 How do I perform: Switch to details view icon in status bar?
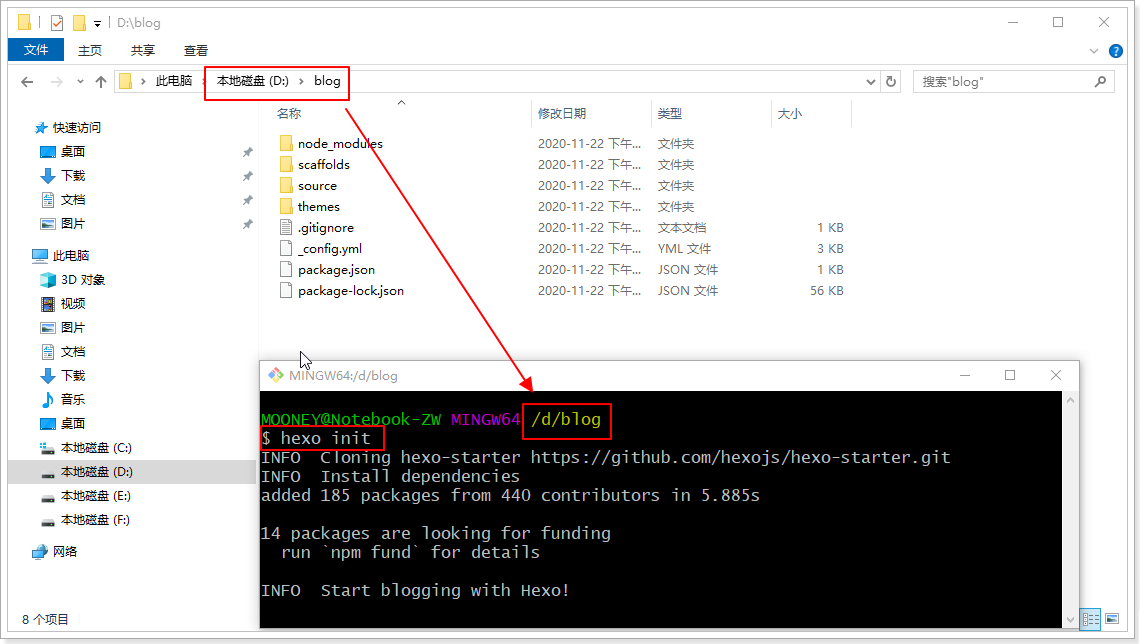1091,619
